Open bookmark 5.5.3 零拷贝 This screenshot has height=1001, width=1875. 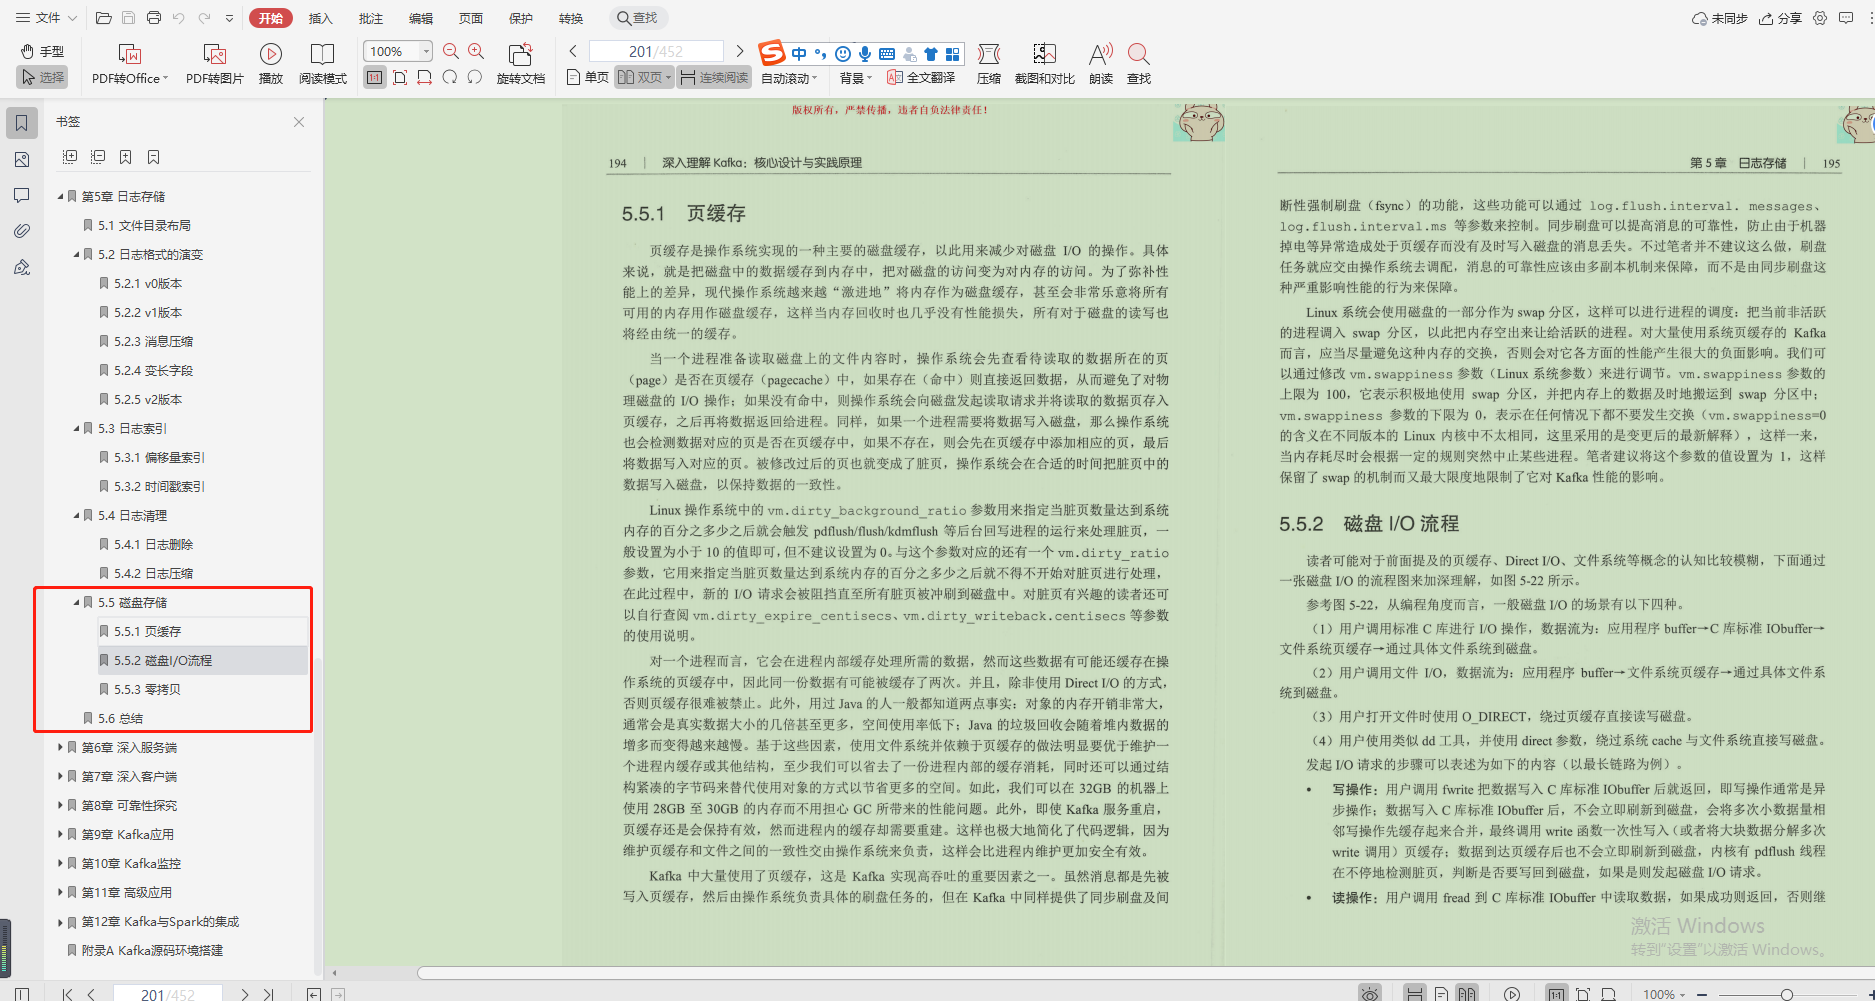point(147,690)
